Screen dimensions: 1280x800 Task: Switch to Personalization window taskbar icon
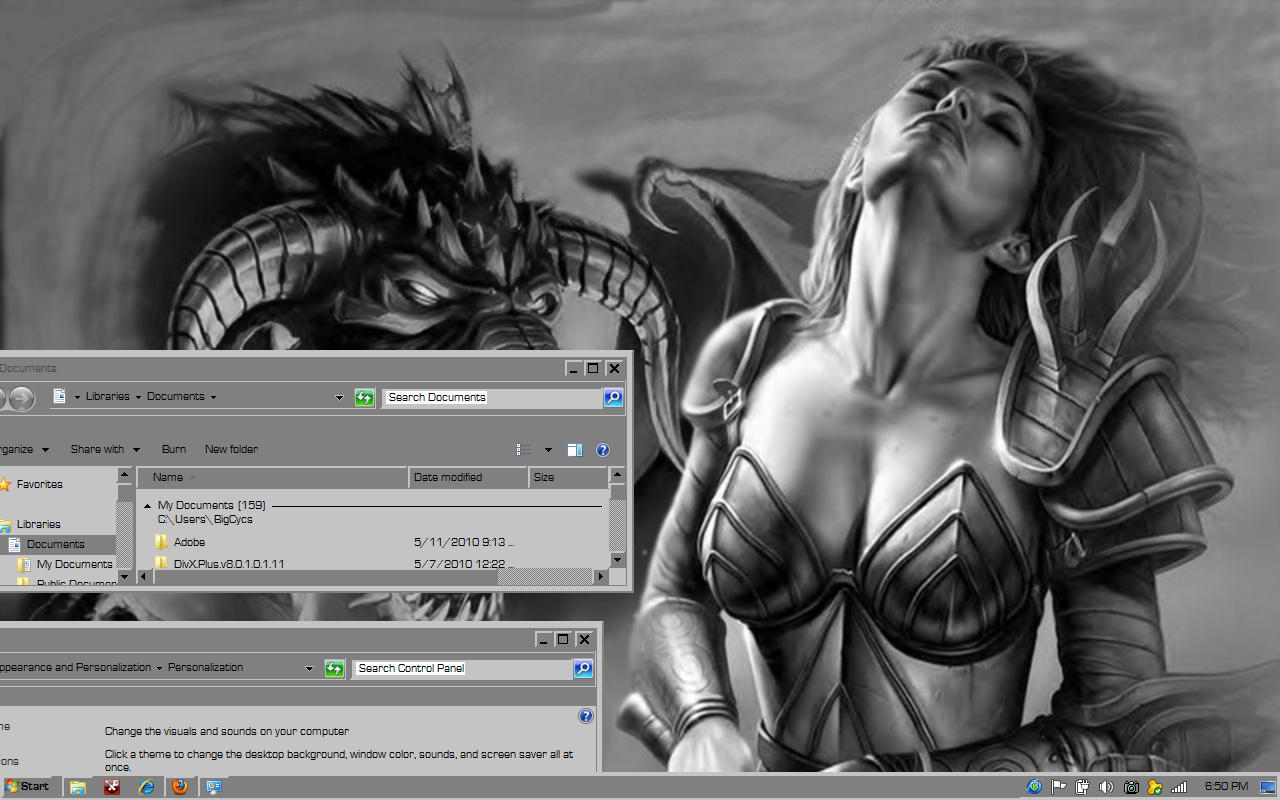[x=214, y=787]
